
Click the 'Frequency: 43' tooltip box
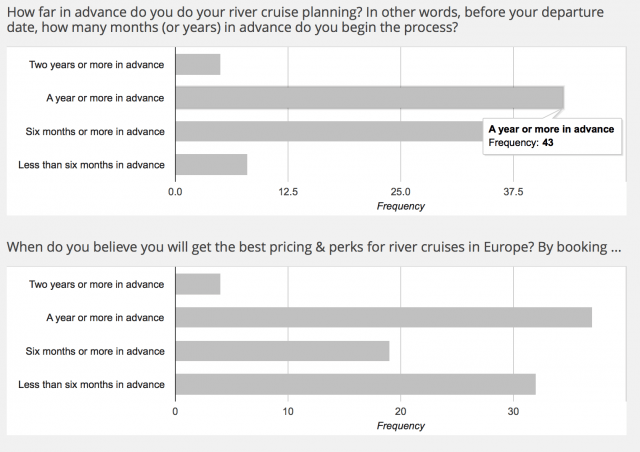pyautogui.click(x=552, y=136)
